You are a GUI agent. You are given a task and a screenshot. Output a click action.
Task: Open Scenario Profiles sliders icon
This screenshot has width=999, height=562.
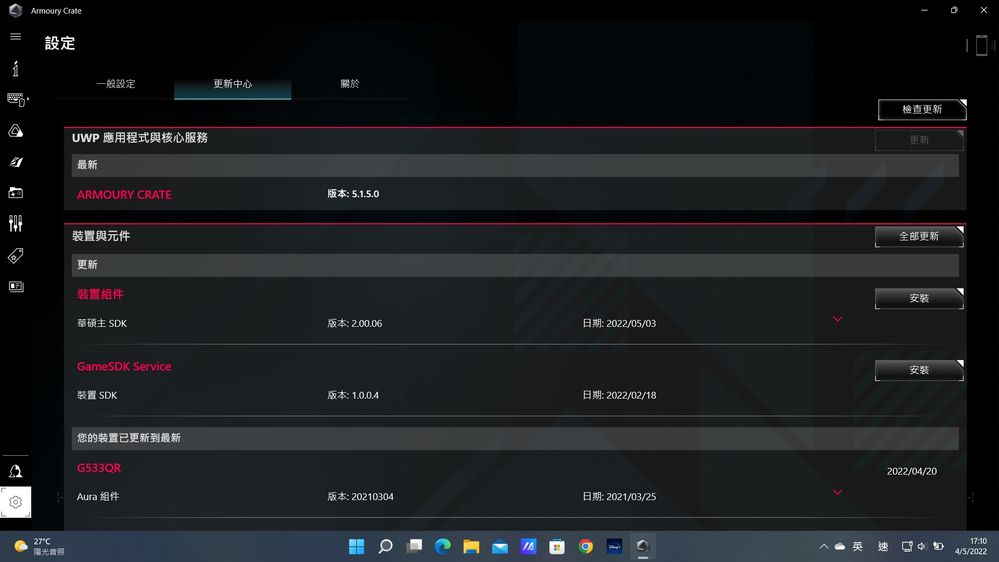(15, 224)
